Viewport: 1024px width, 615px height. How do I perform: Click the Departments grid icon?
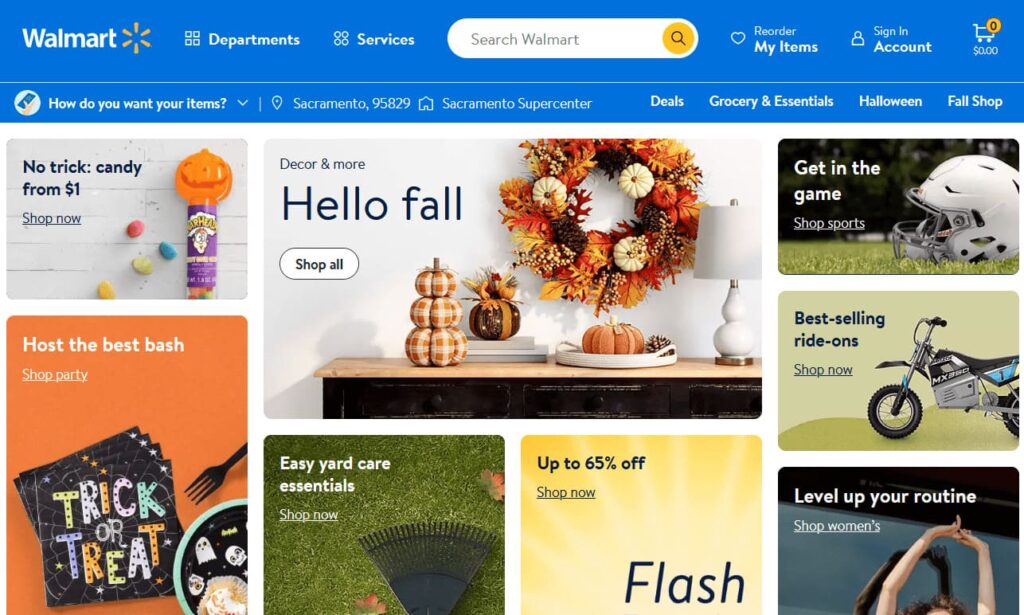point(192,39)
